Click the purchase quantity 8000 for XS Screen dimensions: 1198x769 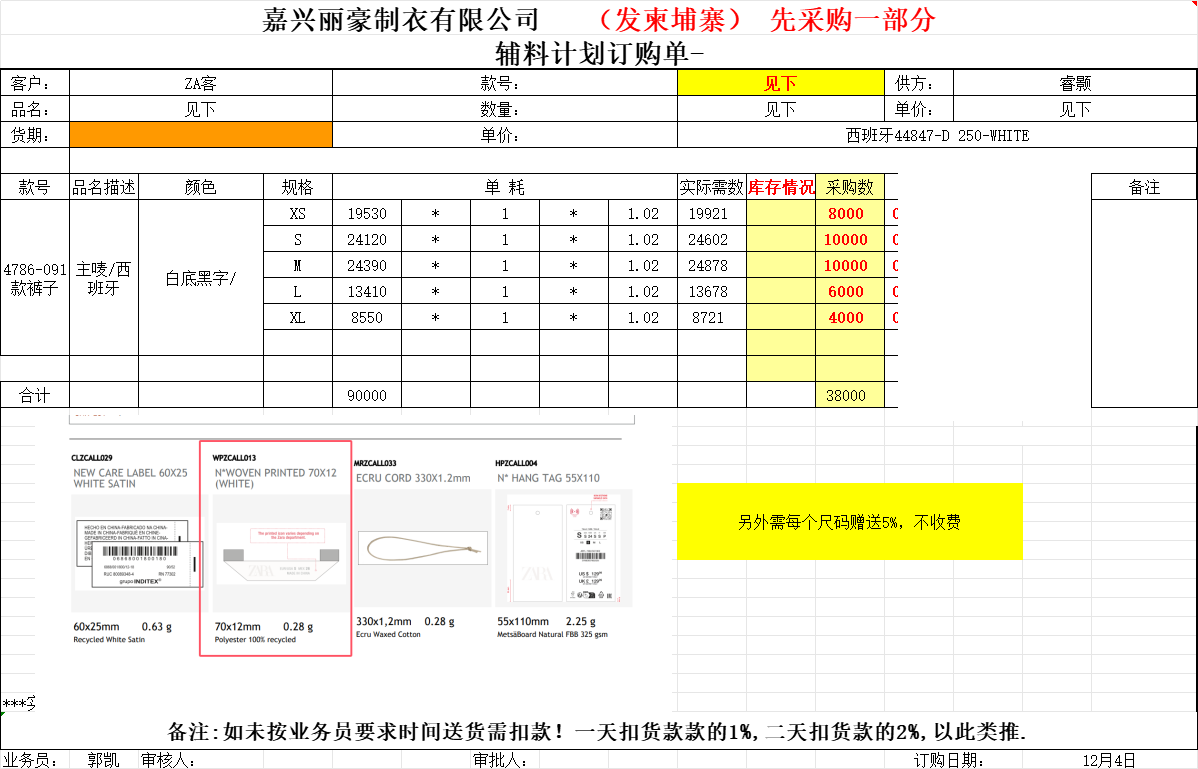click(x=845, y=214)
